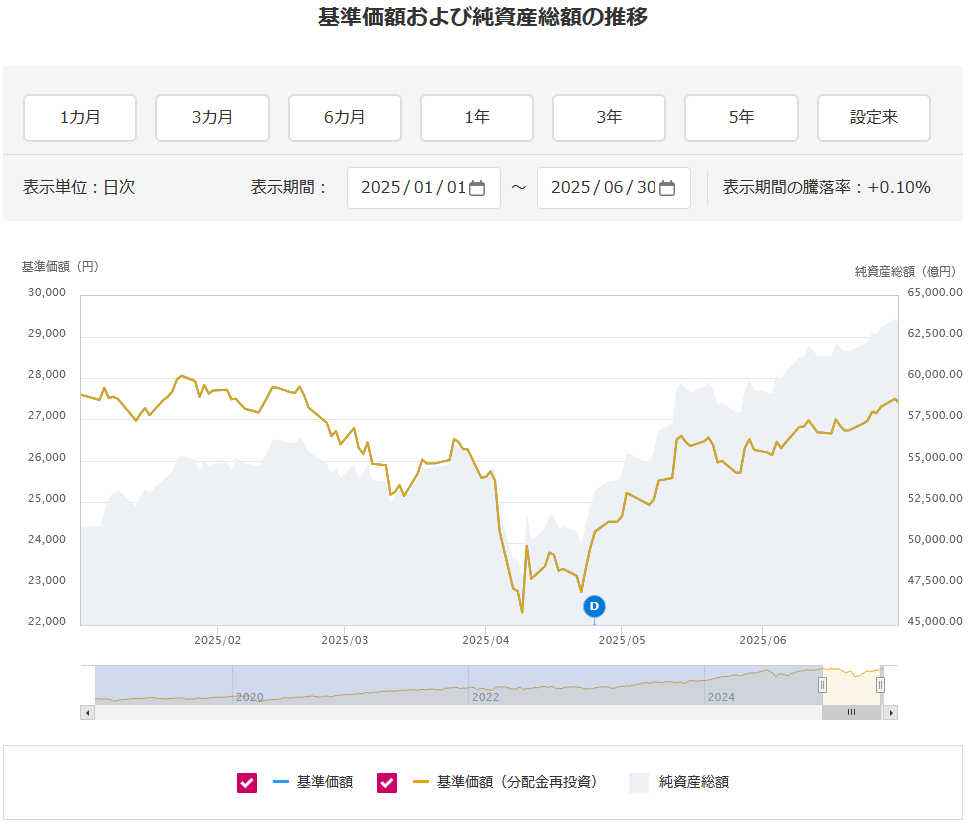
Task: Click the blue D distribution marker
Action: tap(595, 606)
